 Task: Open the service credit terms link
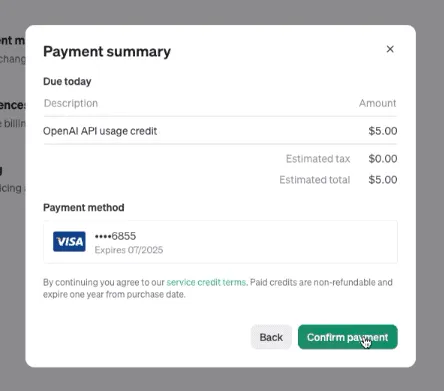tap(206, 282)
